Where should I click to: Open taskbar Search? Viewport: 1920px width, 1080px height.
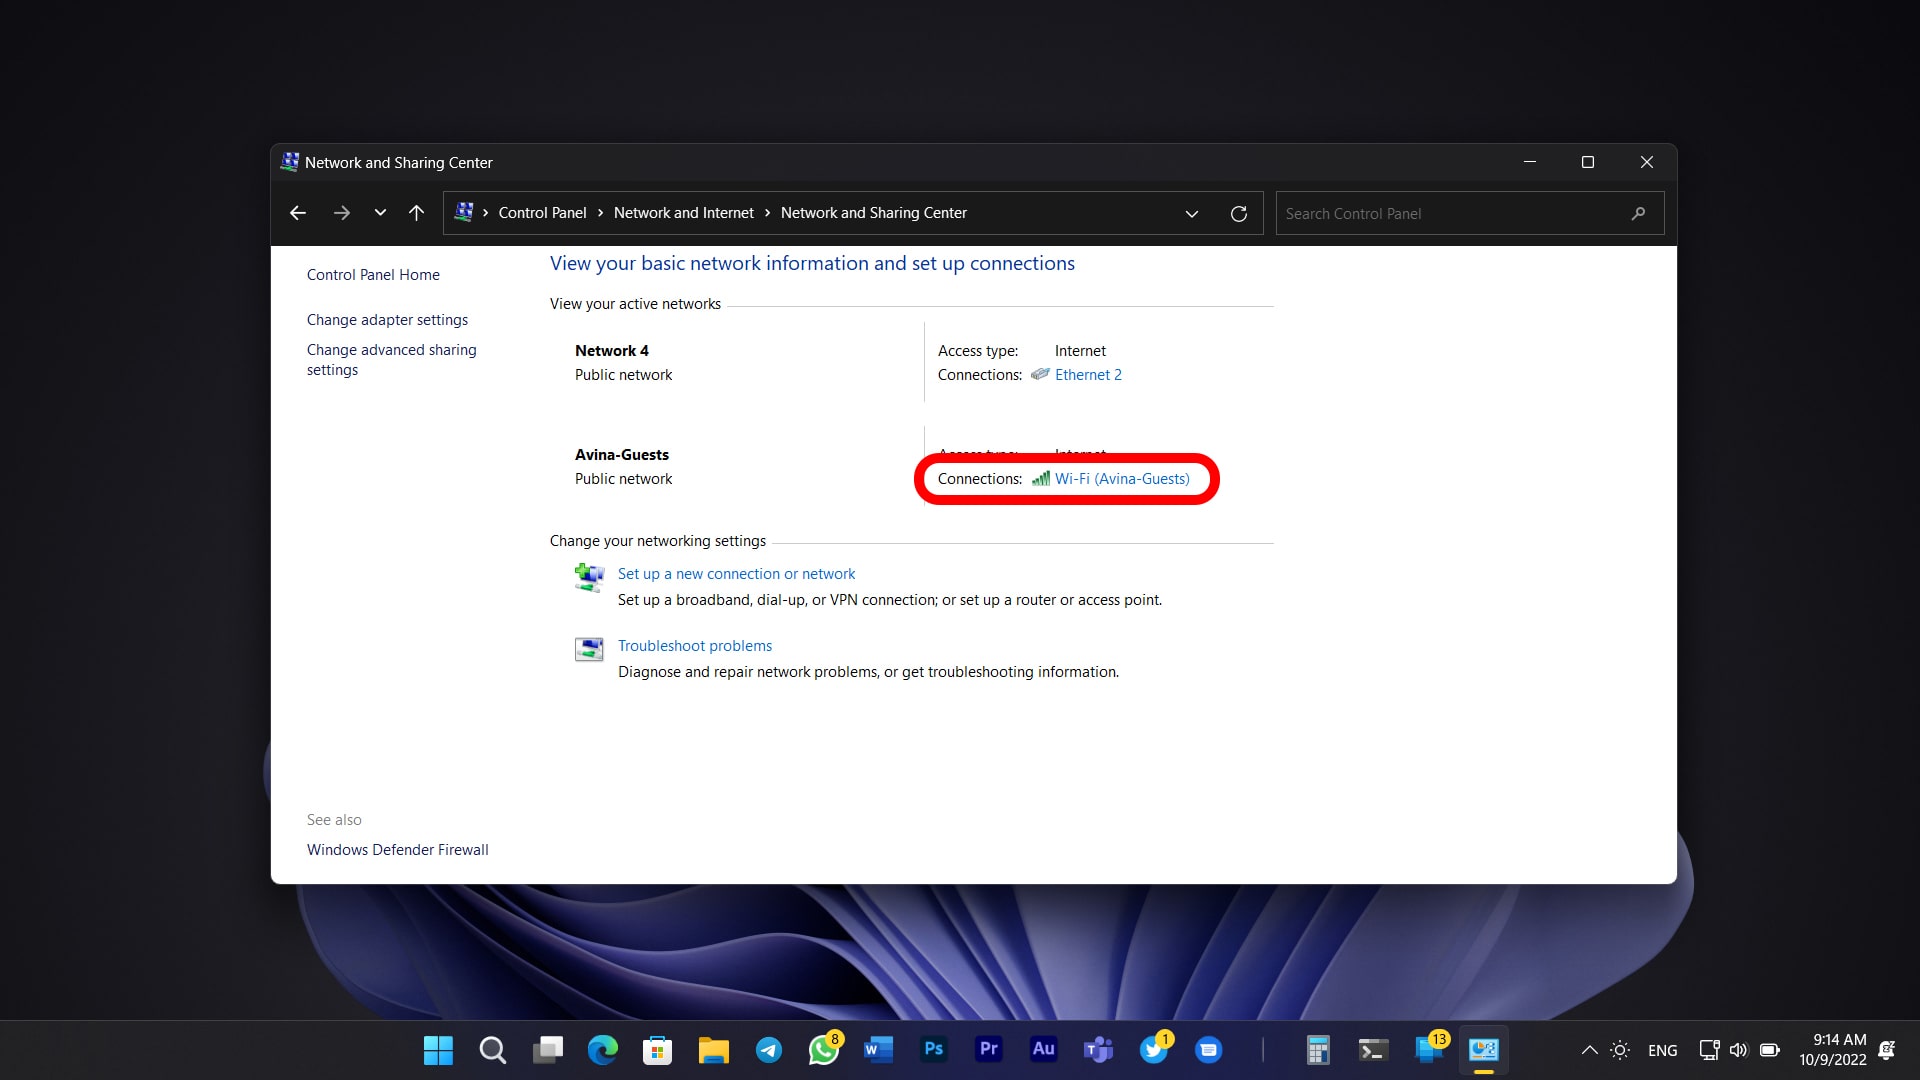493,1050
